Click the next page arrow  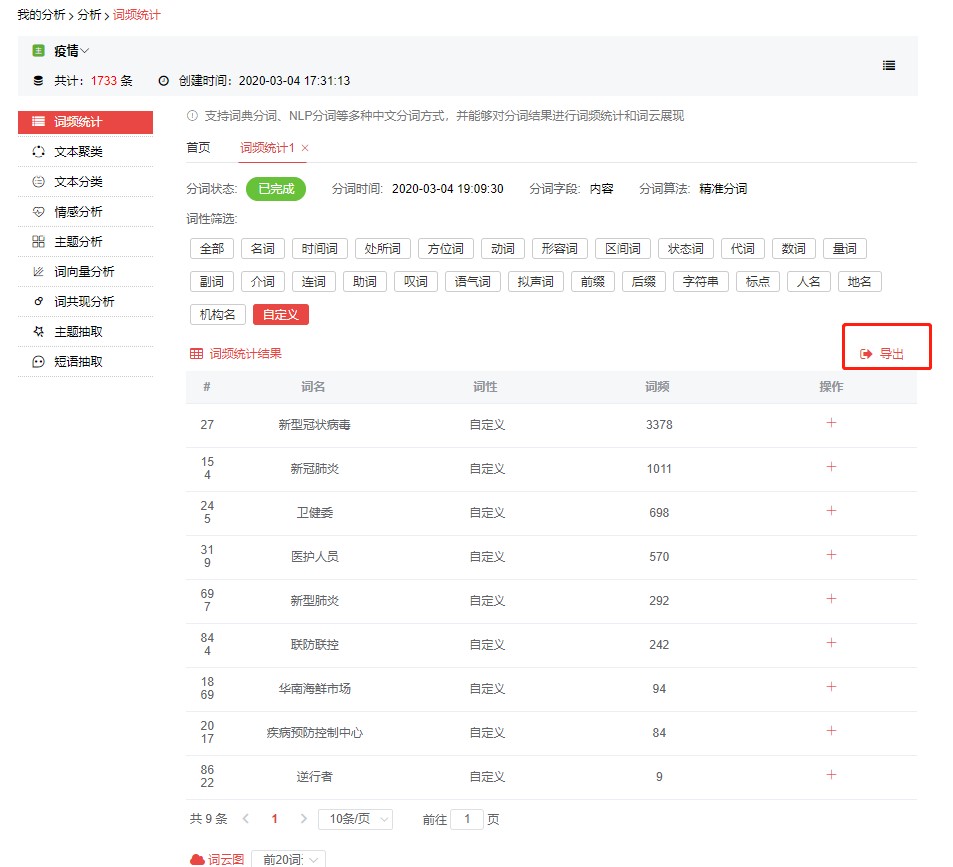(303, 819)
